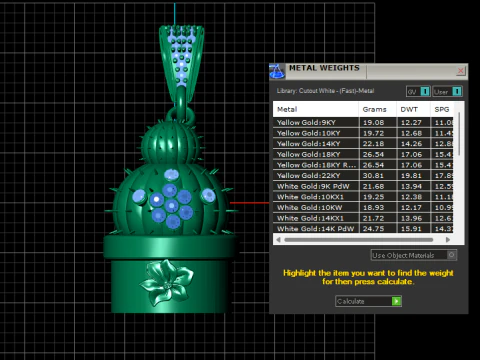Viewport: 480px width, 360px height.
Task: Click the Calculate button
Action: [368, 301]
